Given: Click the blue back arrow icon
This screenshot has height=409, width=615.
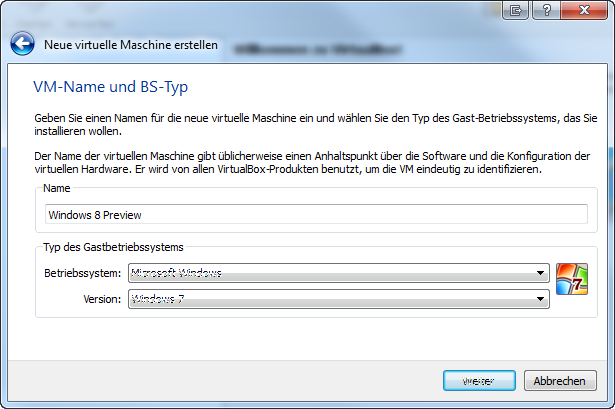Looking at the screenshot, I should 23,44.
